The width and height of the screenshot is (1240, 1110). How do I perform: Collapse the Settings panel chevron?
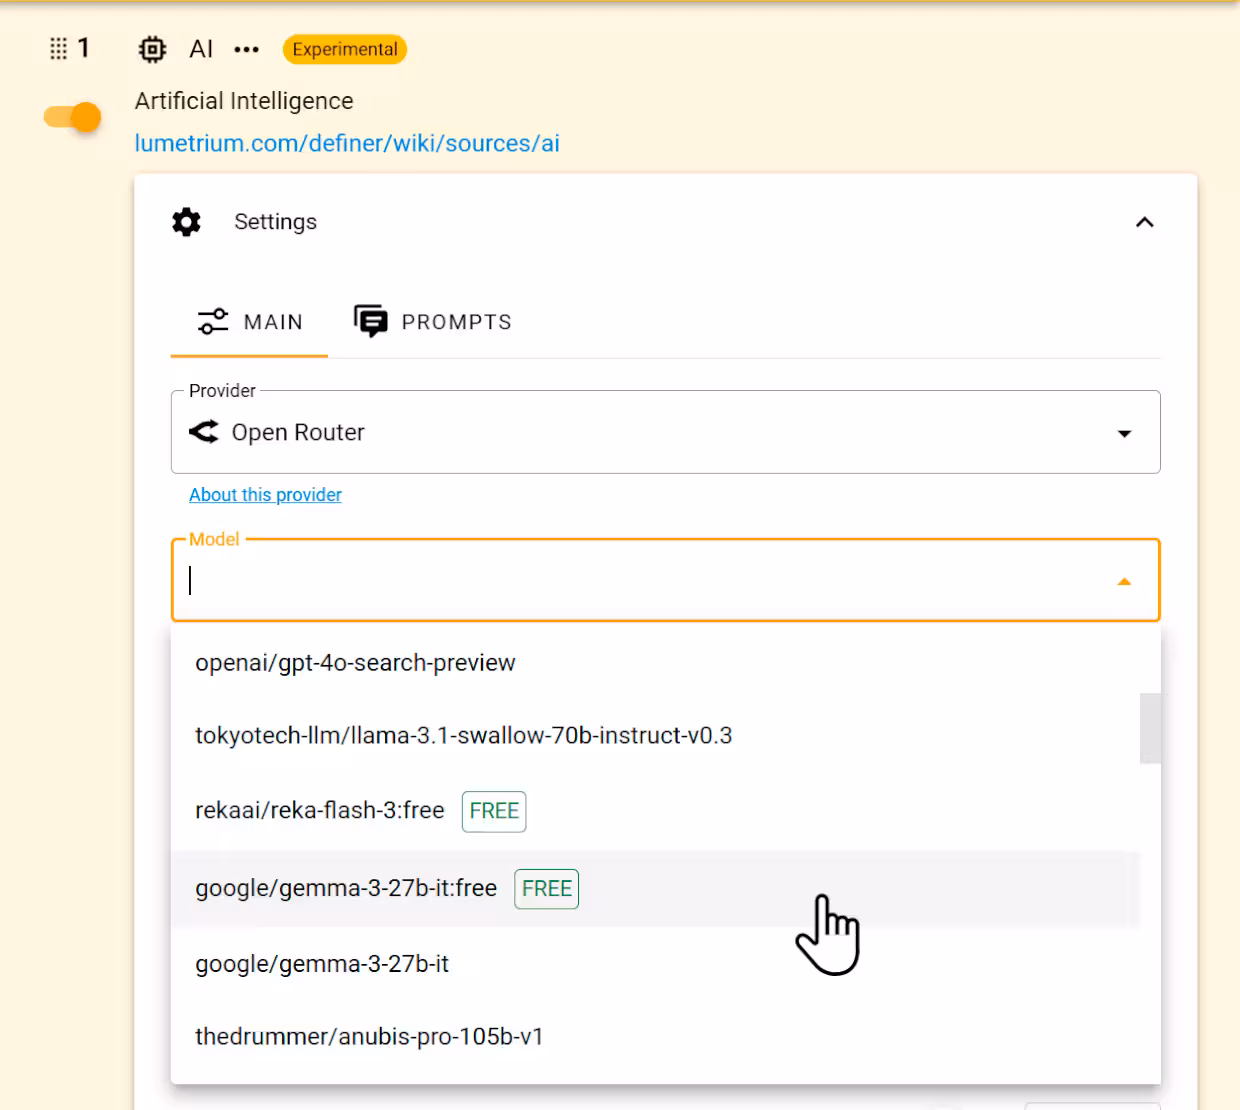[1145, 222]
